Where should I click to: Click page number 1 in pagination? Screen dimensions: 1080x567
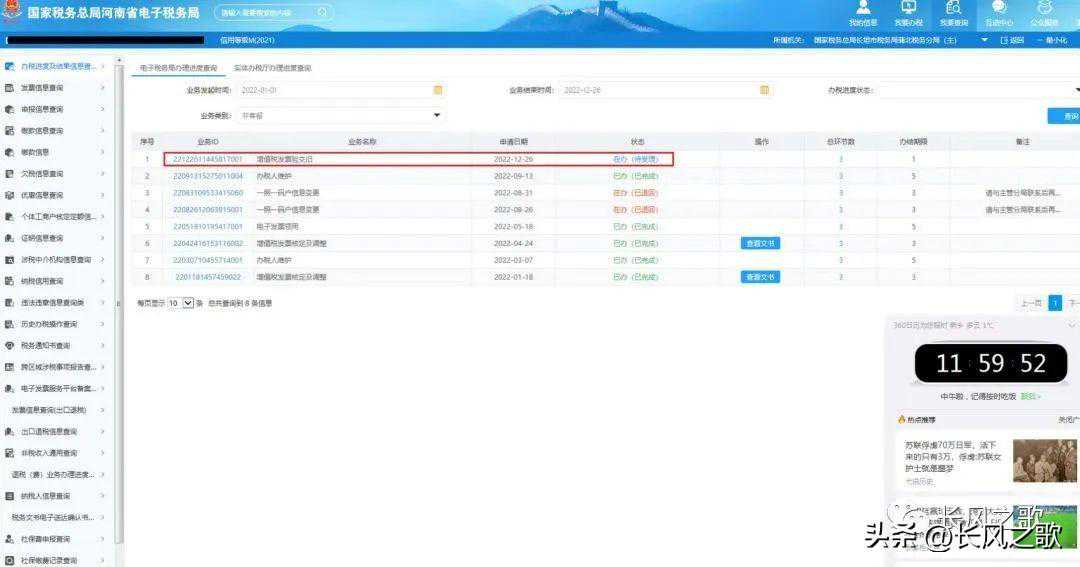pyautogui.click(x=1055, y=303)
